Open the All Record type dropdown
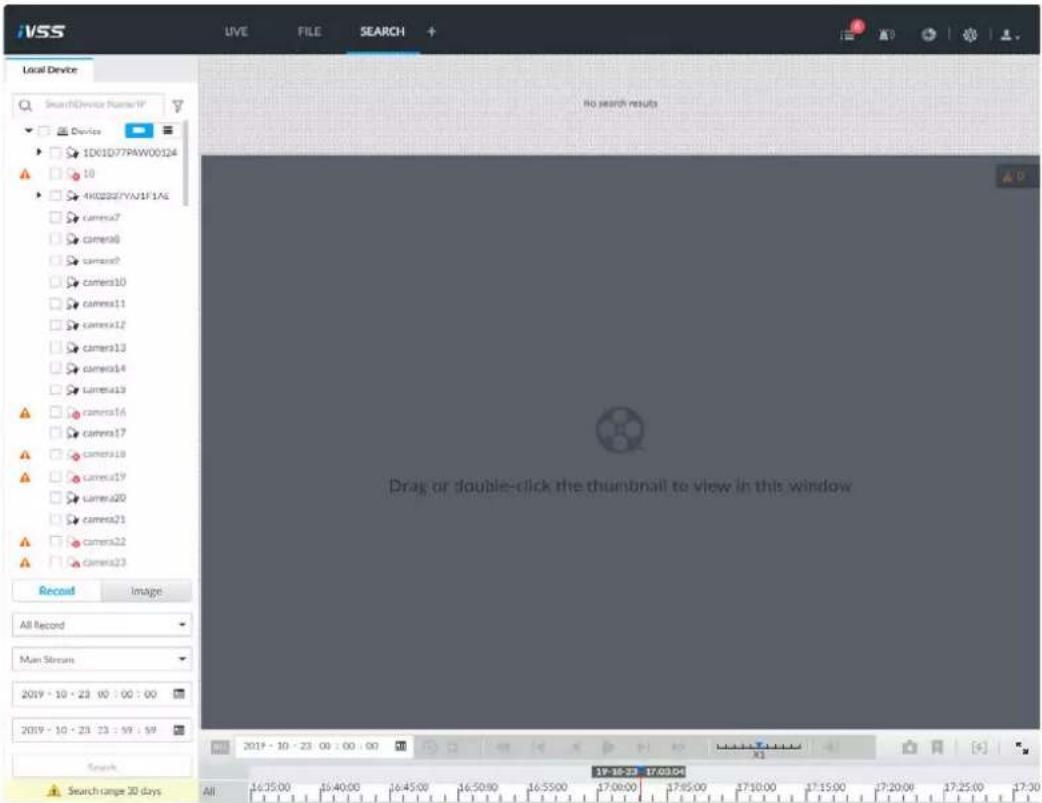Image resolution: width=1042 pixels, height=803 pixels. point(102,625)
